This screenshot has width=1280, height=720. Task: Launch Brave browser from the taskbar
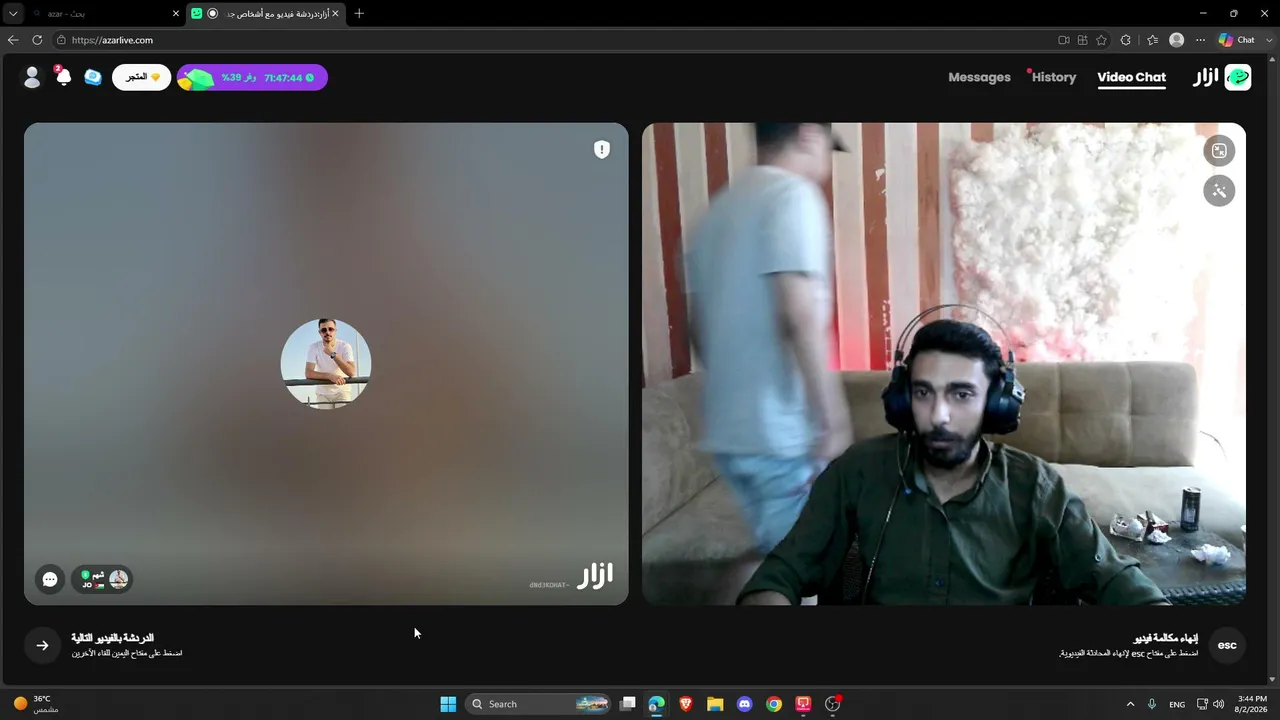(686, 704)
